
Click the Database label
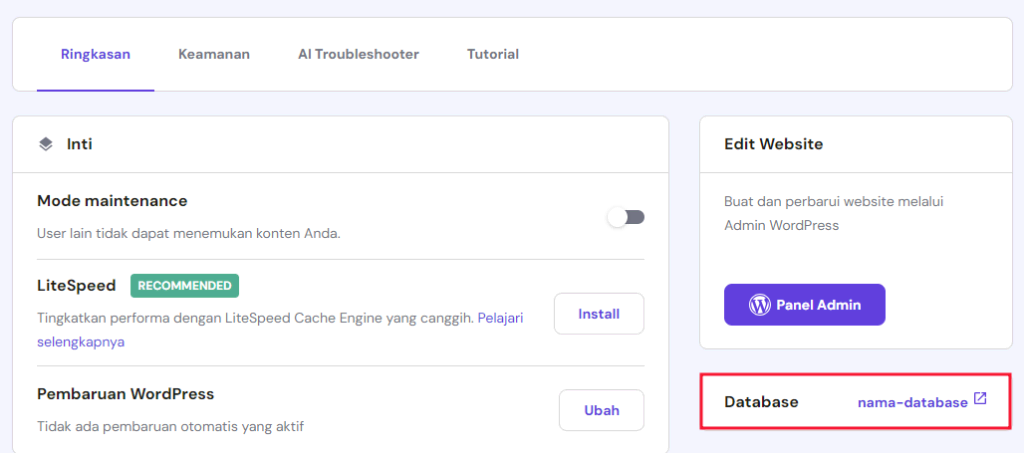pyautogui.click(x=761, y=402)
